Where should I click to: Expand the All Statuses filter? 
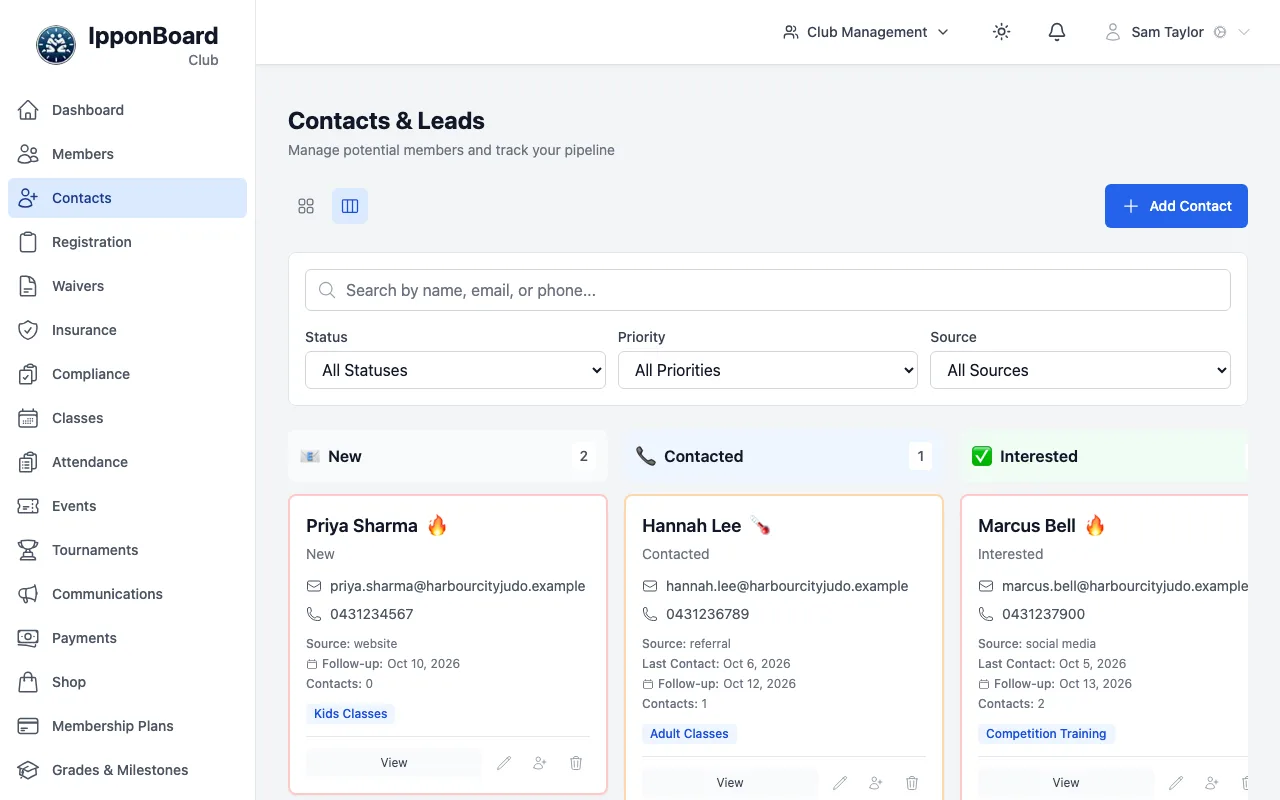pyautogui.click(x=455, y=370)
